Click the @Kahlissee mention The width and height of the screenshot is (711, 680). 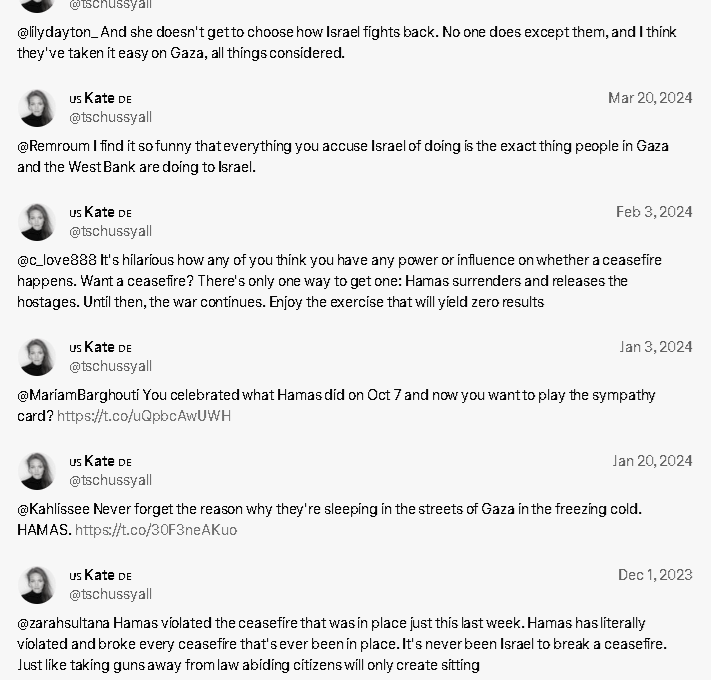(54, 509)
